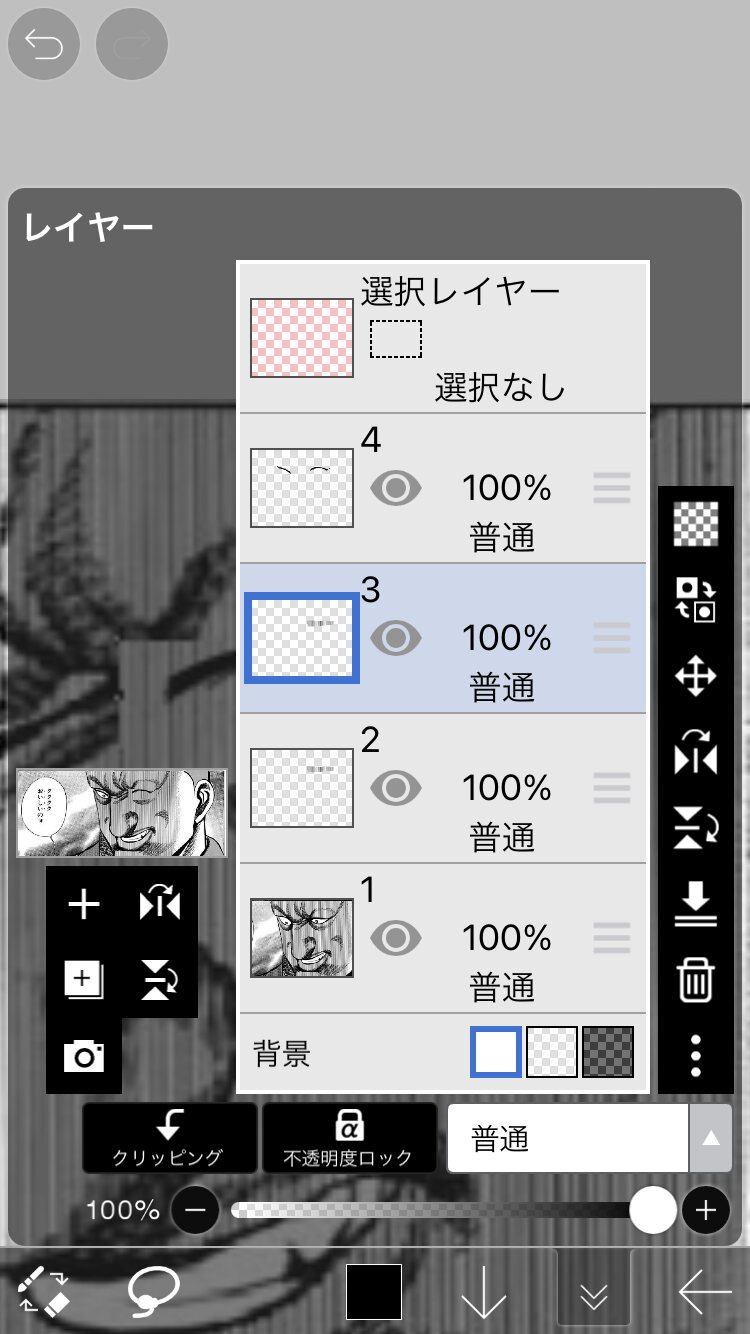Toggle visibility of layer 2
Screen dimensions: 750x1334
point(396,788)
